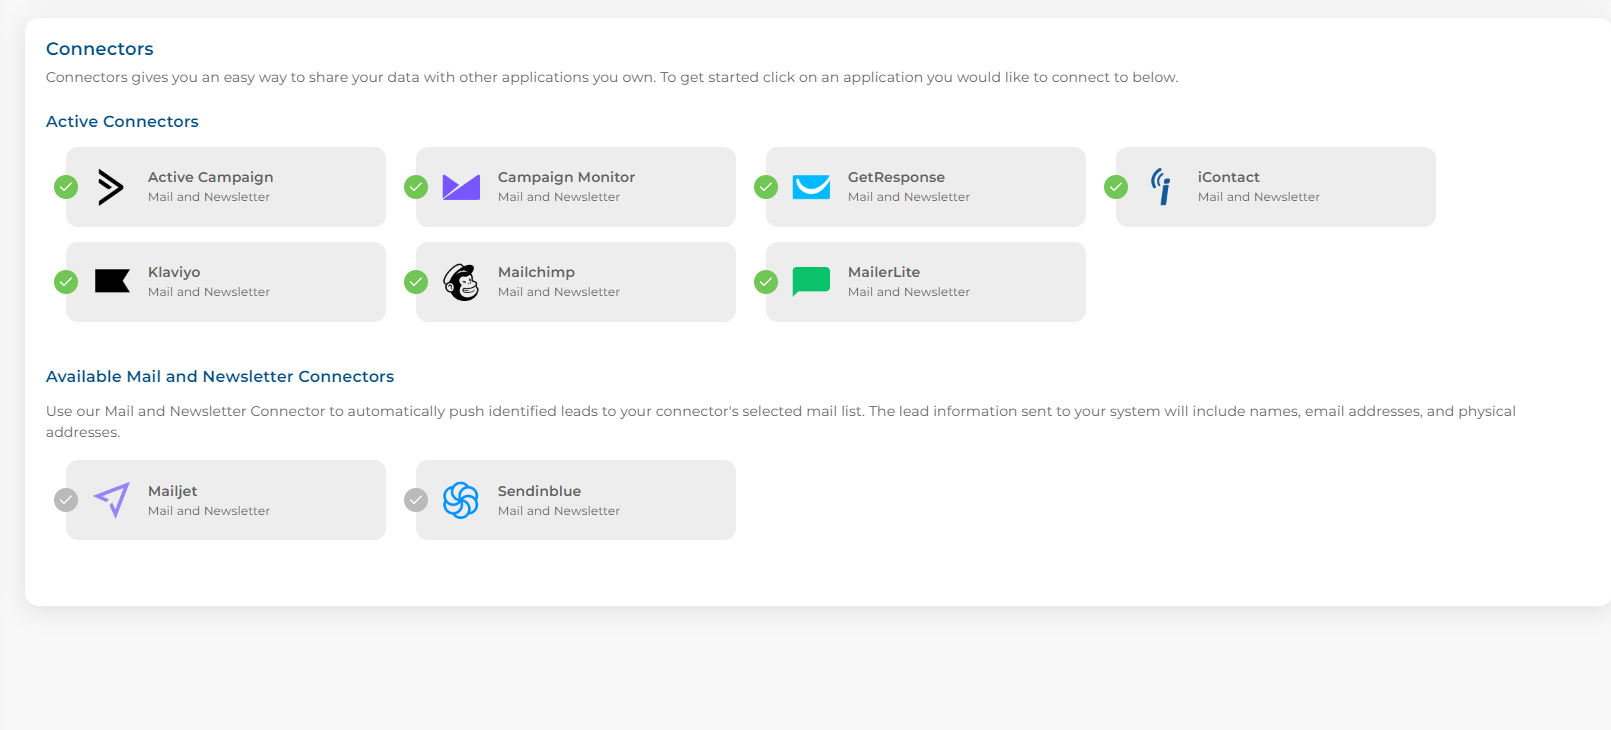Viewport: 1611px width, 730px height.
Task: Click the "Use our Mail and Newsletter Connector" paragraph
Action: [781, 421]
